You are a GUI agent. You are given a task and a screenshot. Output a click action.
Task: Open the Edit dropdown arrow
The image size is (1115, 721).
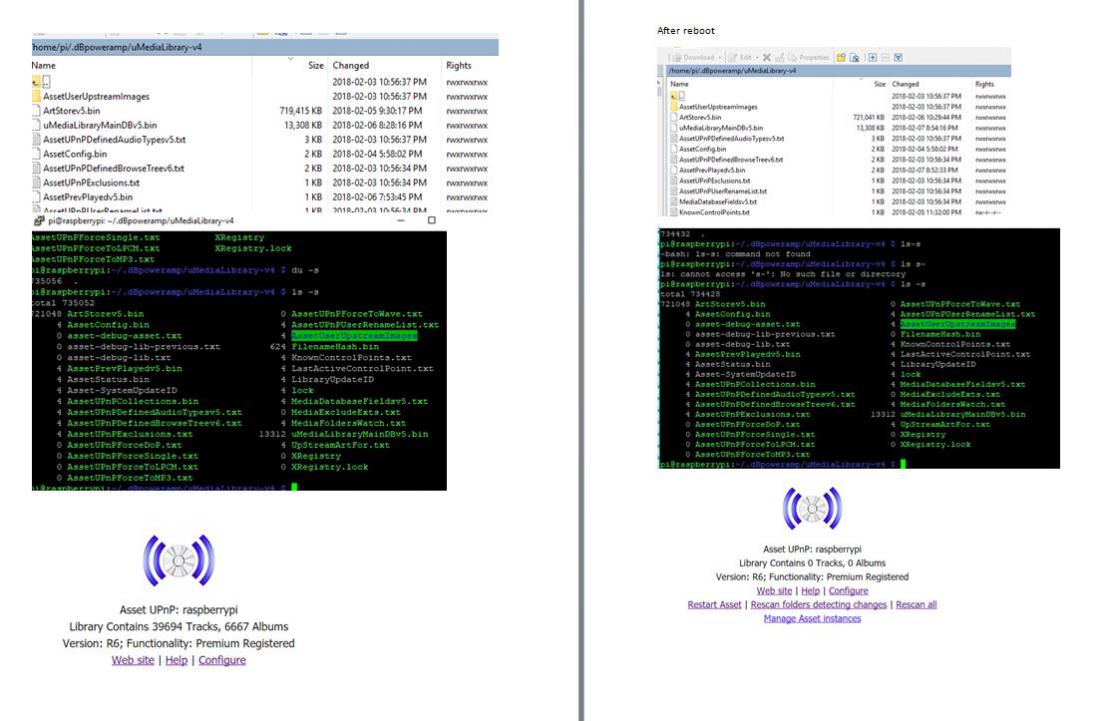click(x=756, y=57)
